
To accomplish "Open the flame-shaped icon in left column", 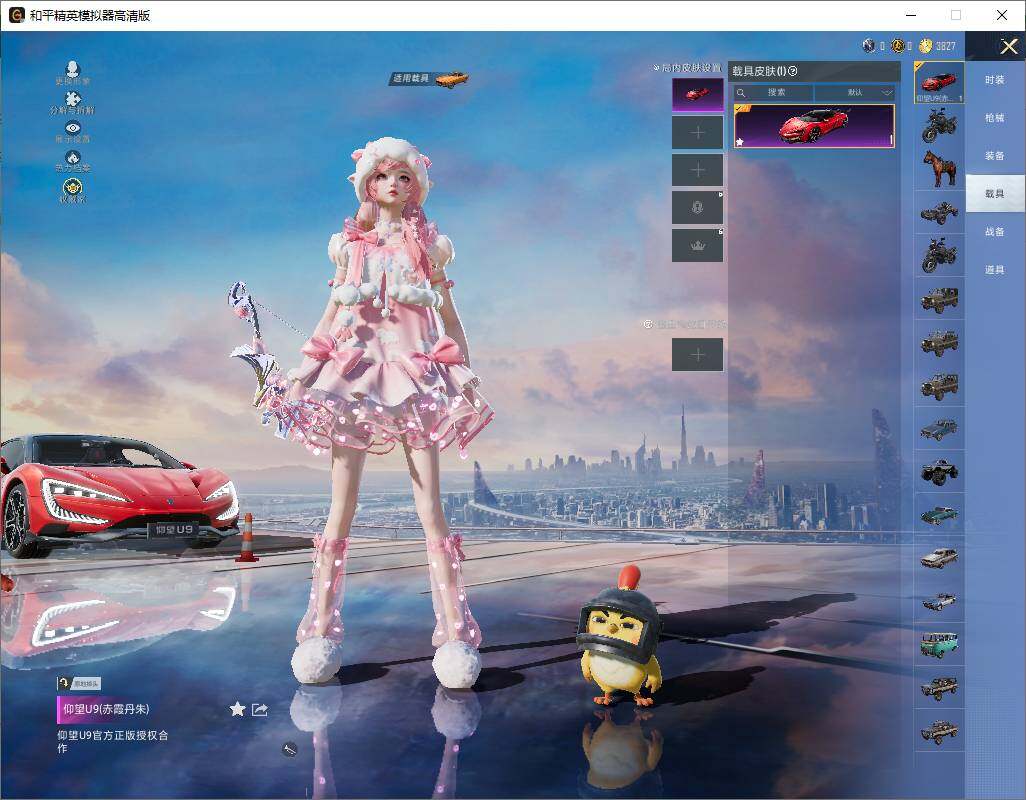I will (x=73, y=157).
